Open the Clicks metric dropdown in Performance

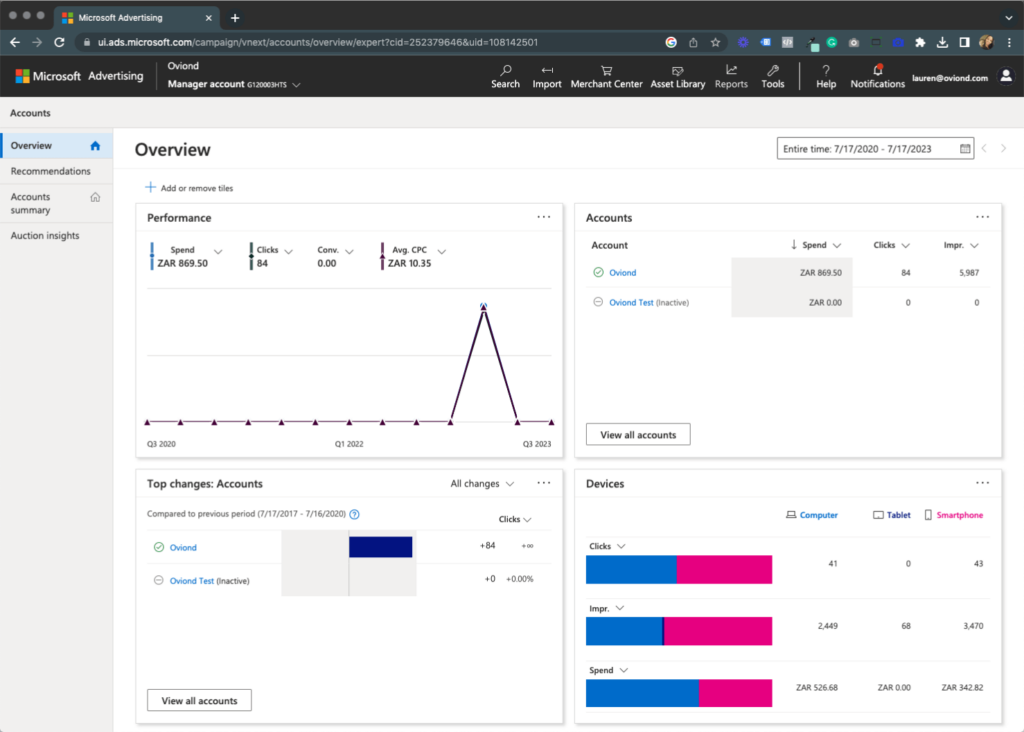tap(289, 251)
